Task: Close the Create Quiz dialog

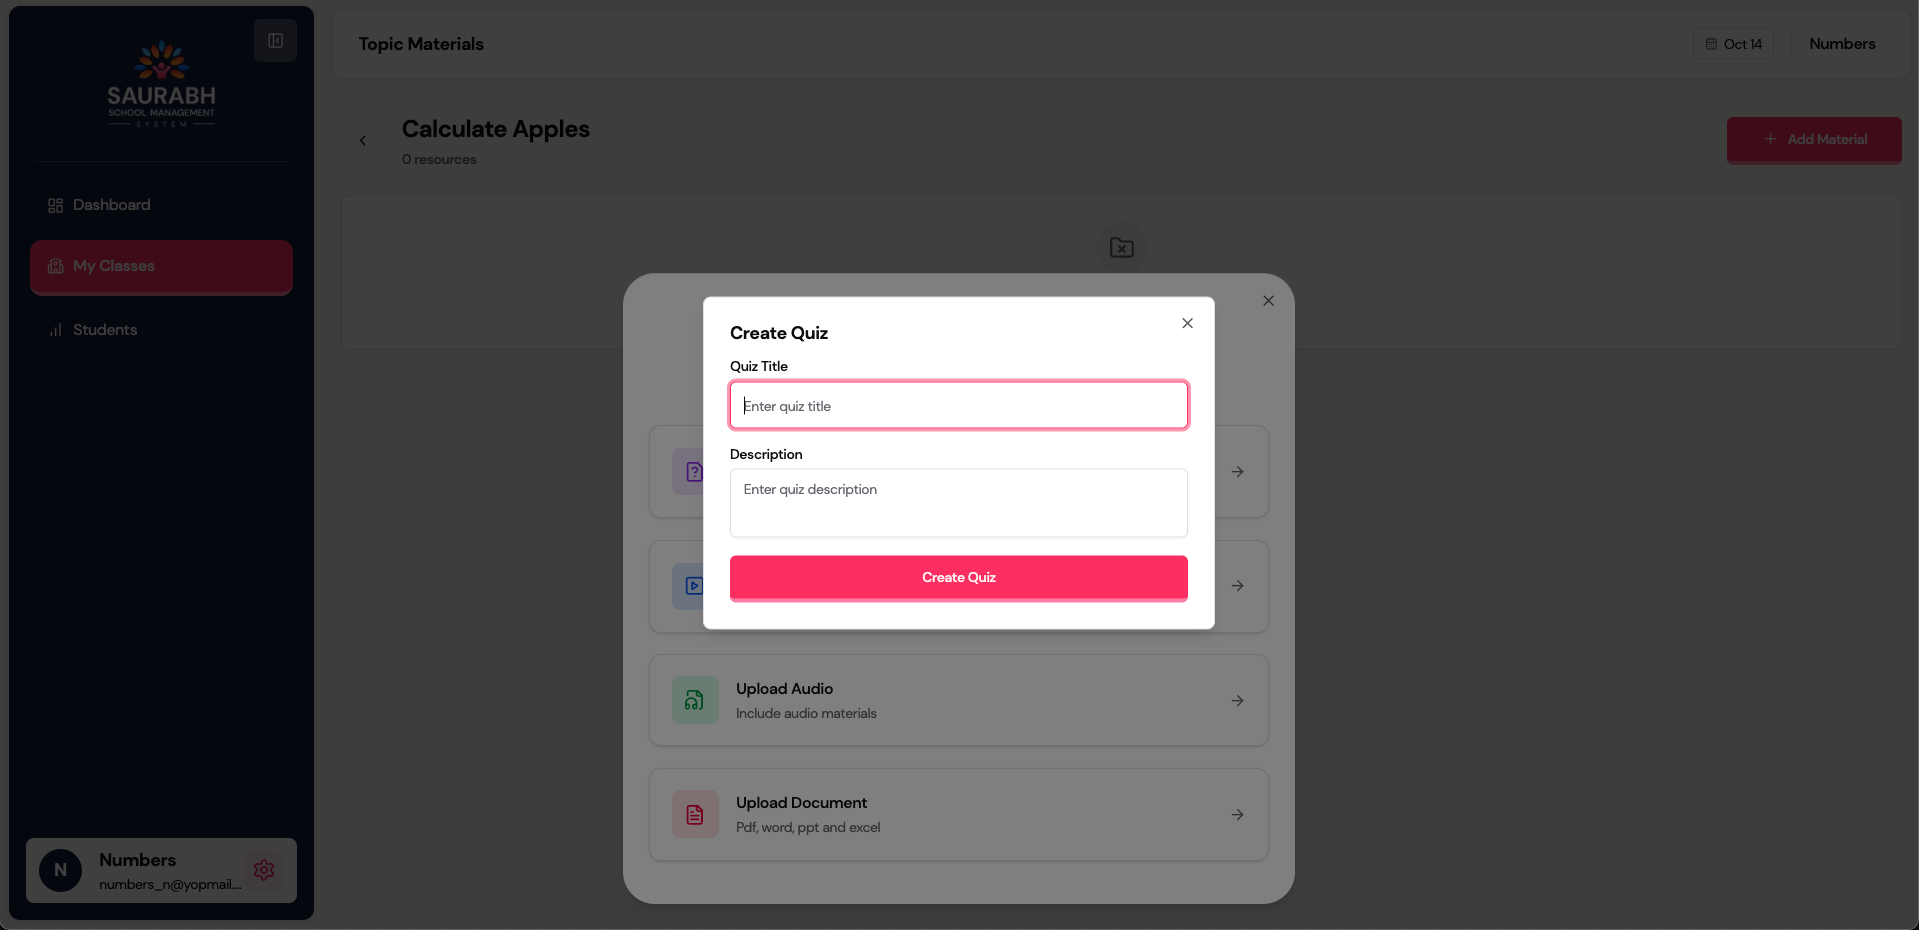Action: tap(1187, 323)
